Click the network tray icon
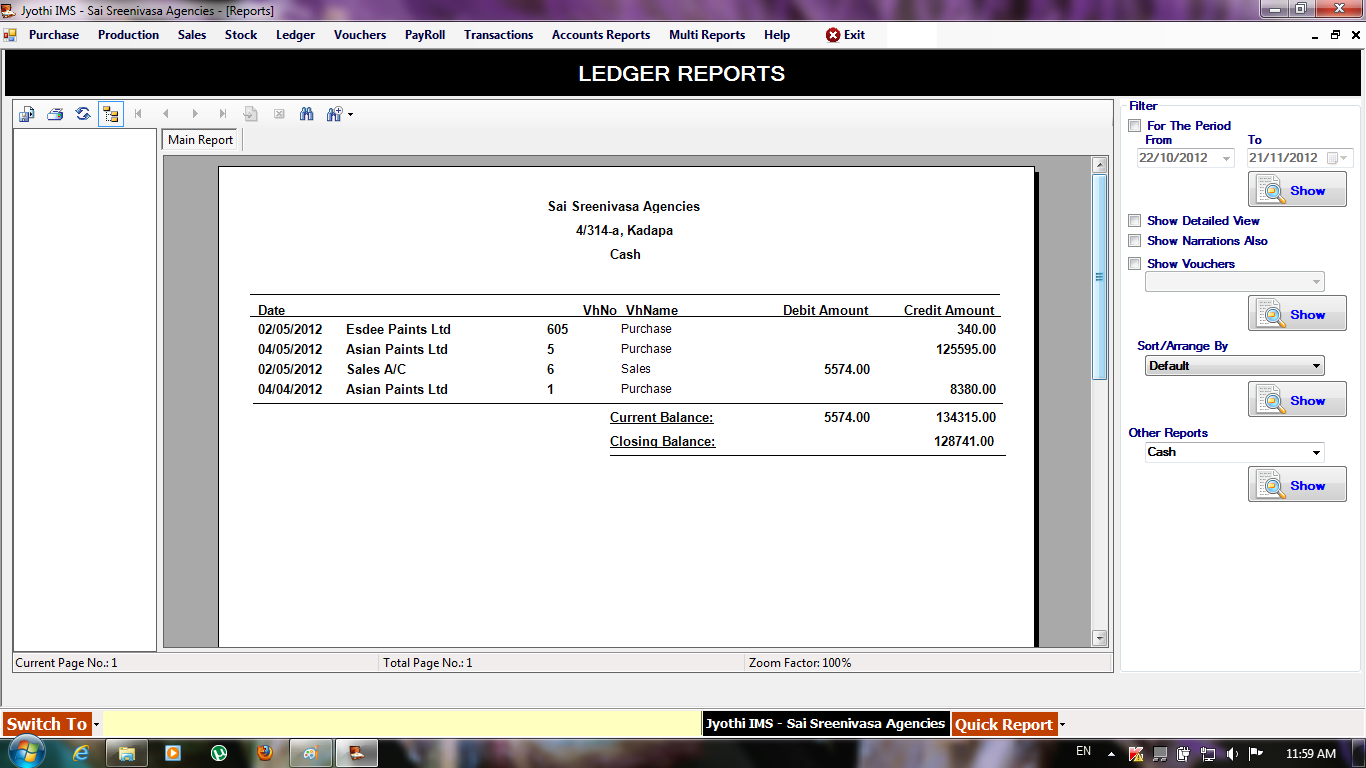Screen dimensions: 1366x768 click(1208, 753)
